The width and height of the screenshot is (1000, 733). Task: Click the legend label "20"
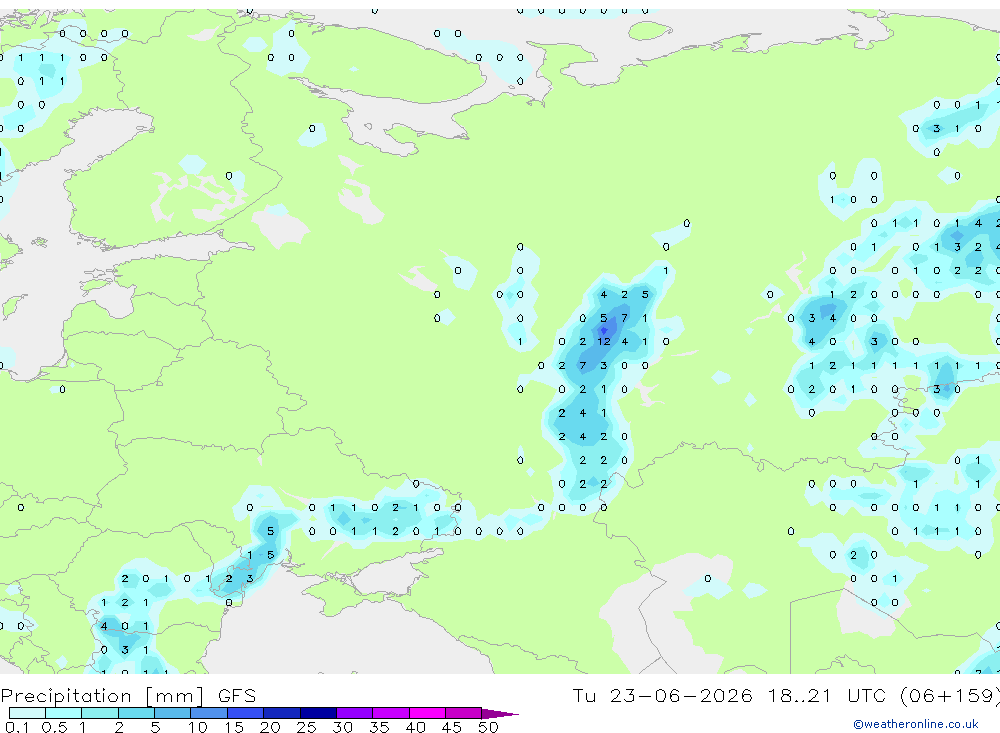(x=270, y=727)
